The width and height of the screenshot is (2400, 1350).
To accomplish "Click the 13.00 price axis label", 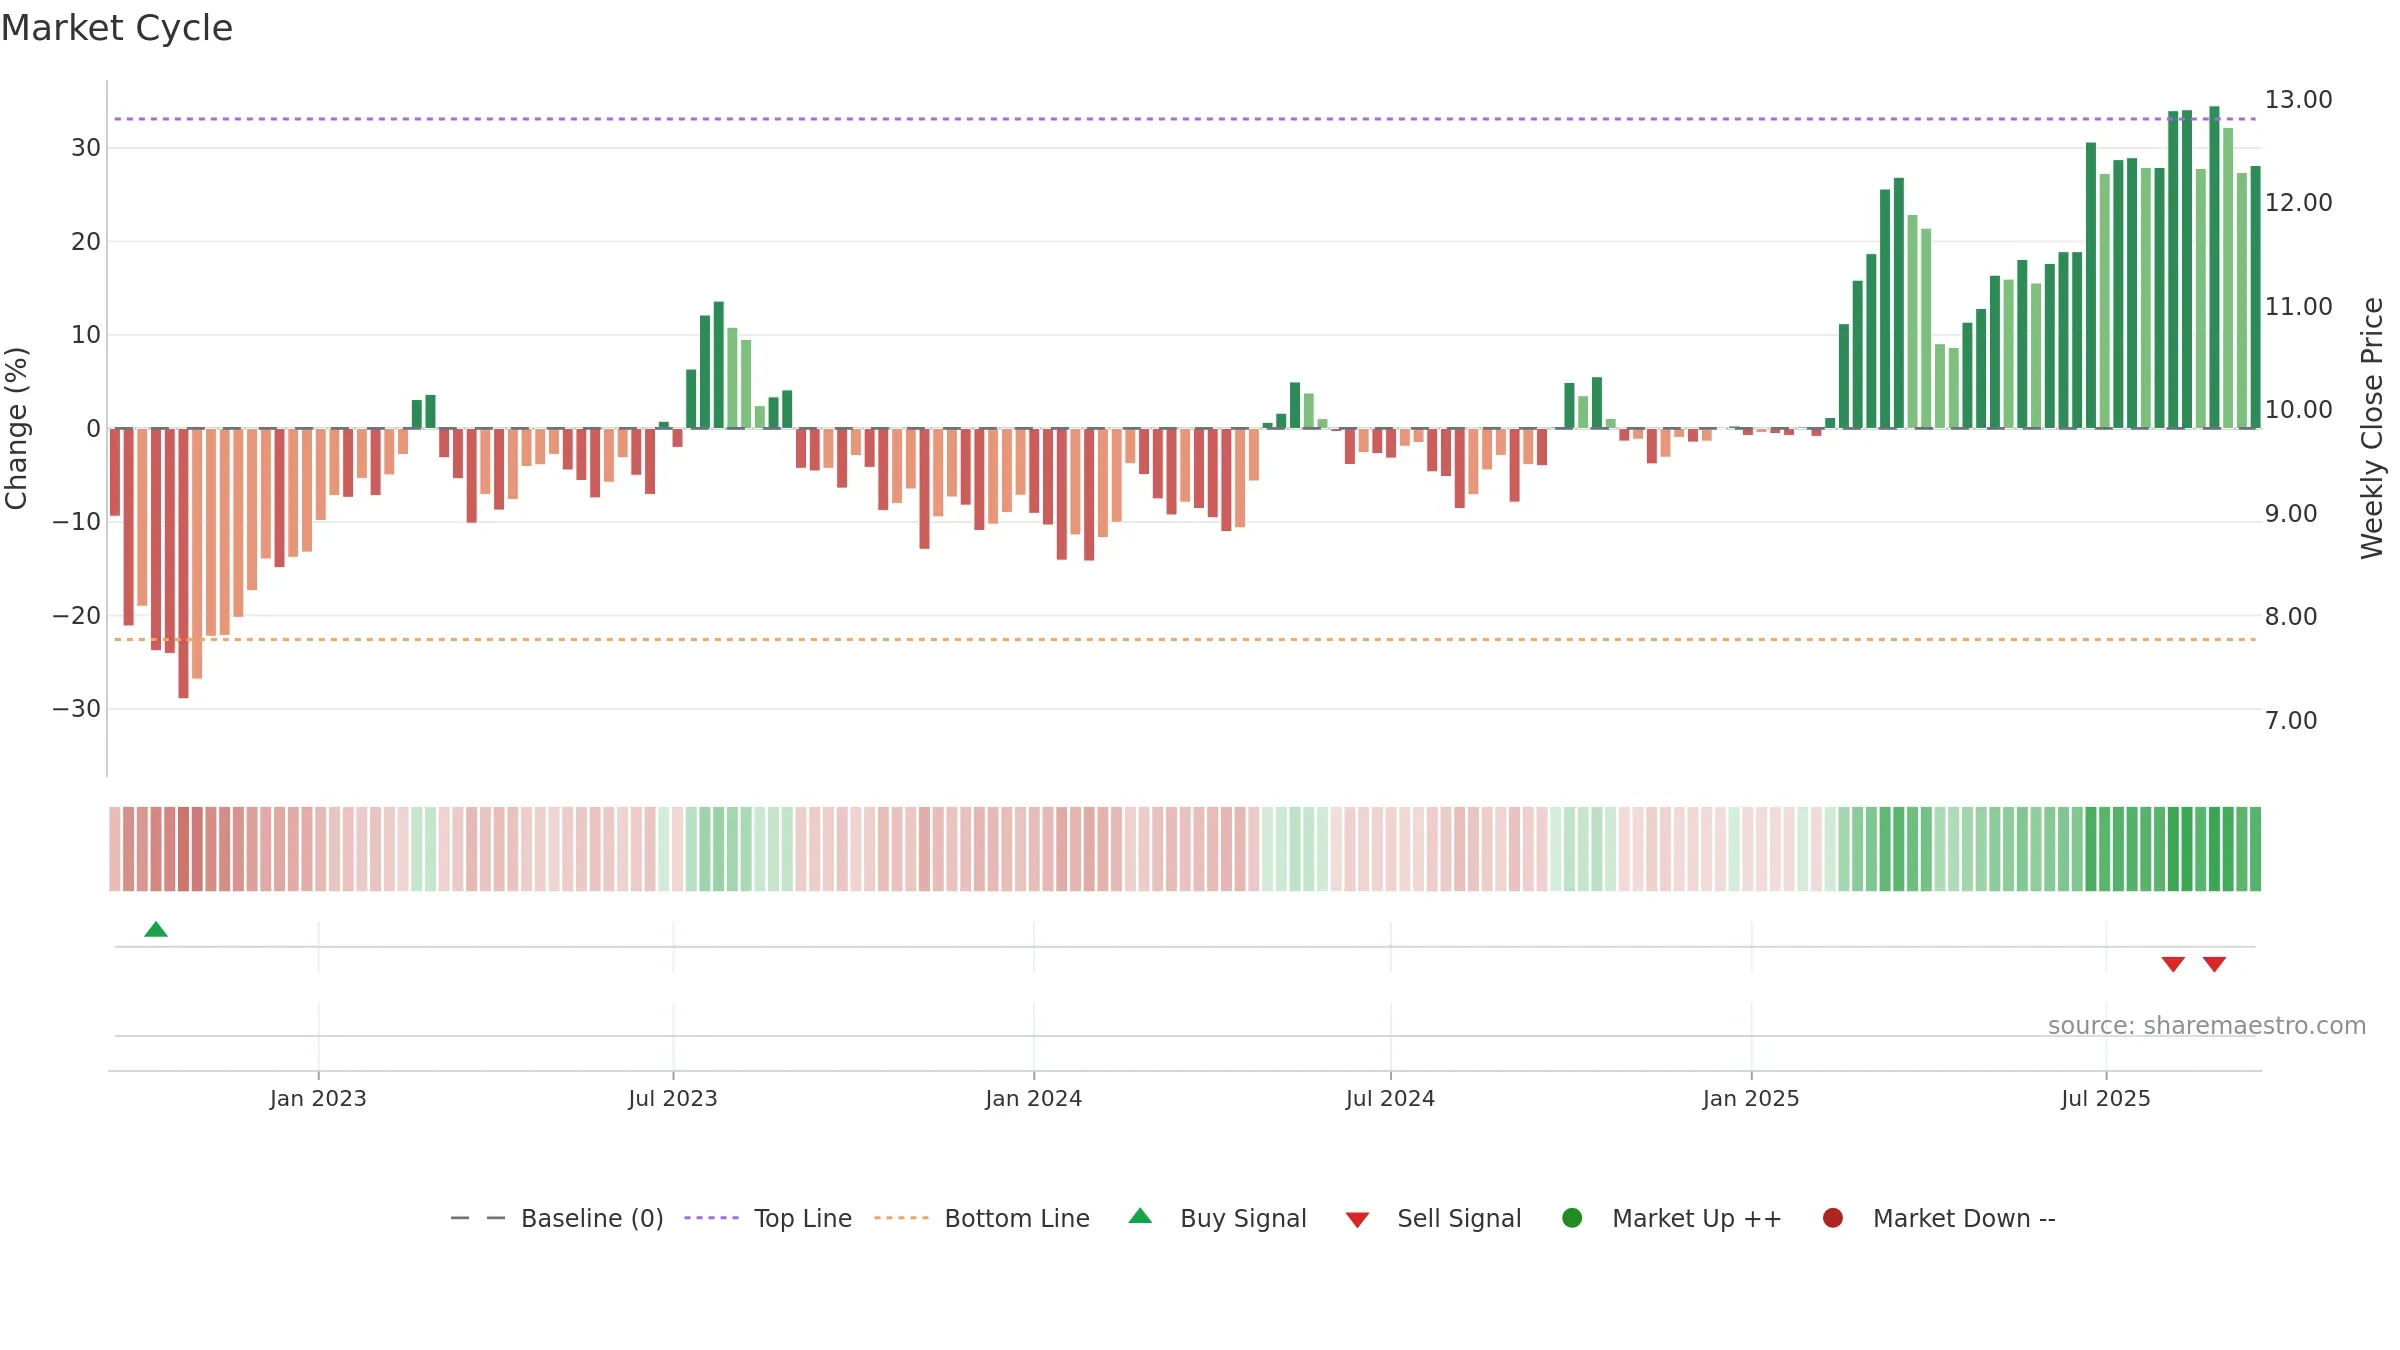I will 2298,100.
